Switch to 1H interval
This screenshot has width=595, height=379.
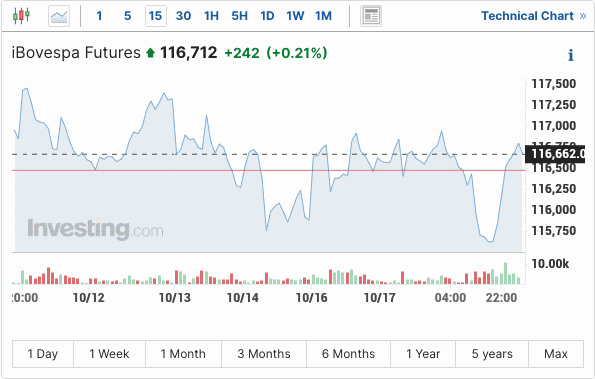211,16
